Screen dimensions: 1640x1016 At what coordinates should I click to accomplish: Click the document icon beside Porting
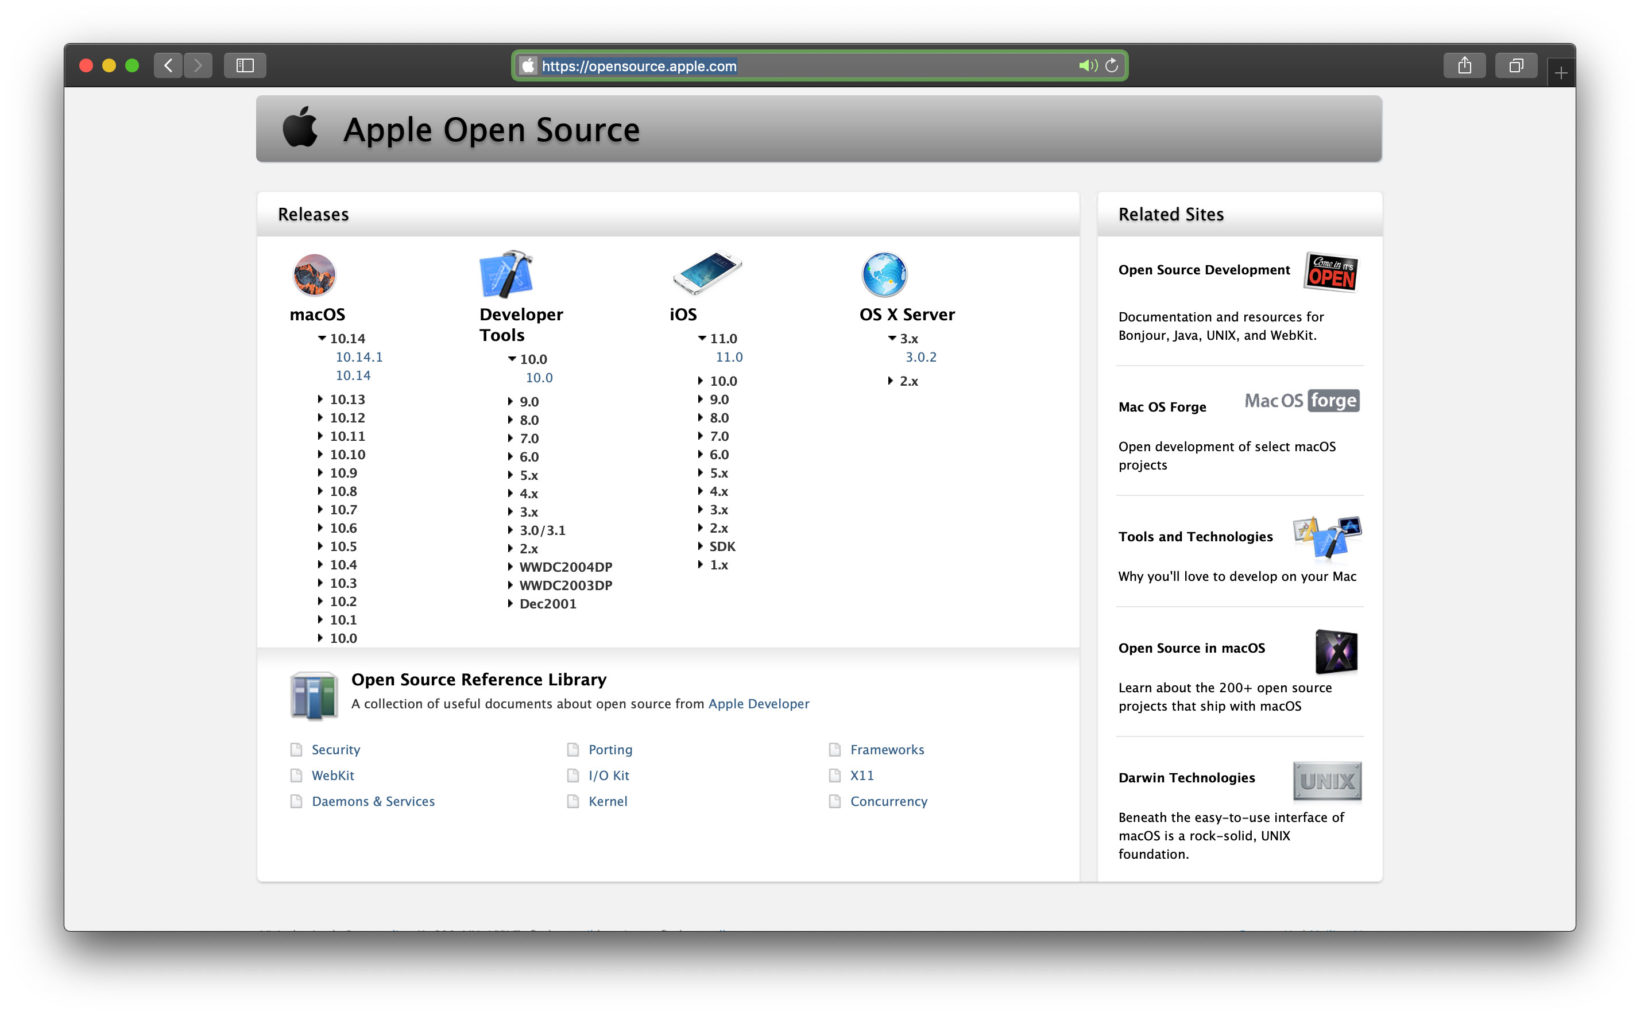[x=573, y=750]
